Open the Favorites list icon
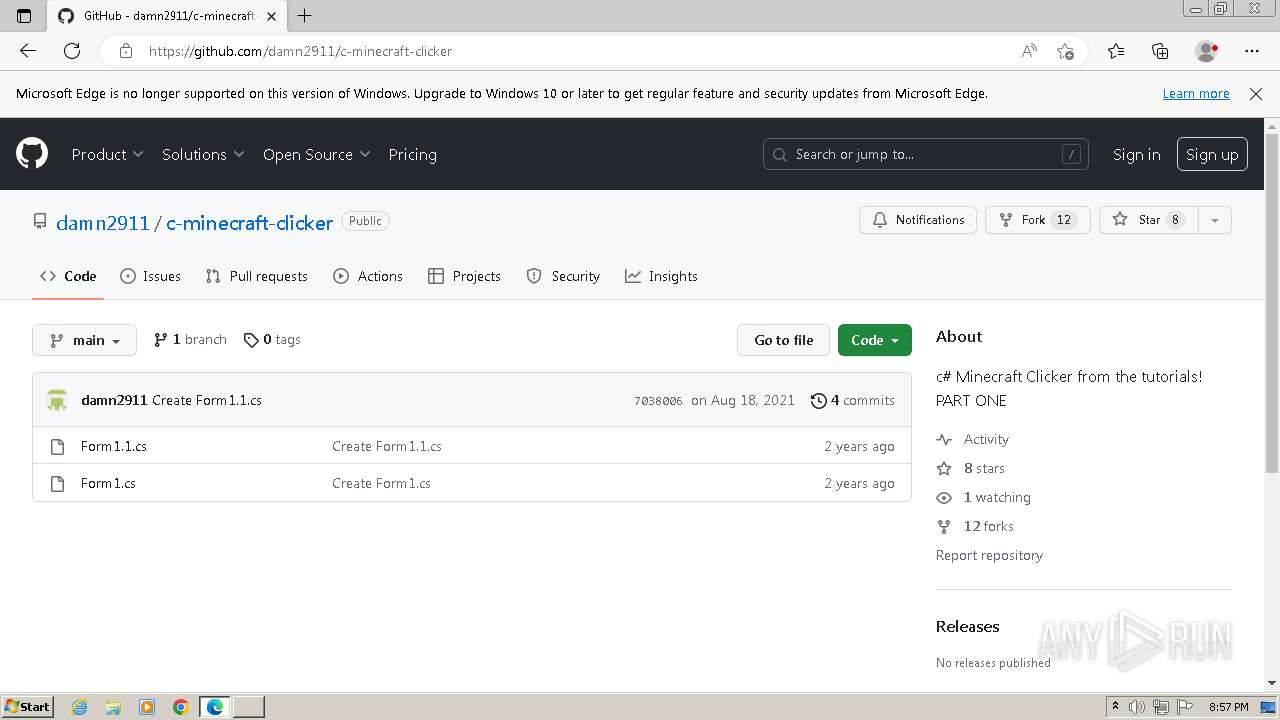 point(1116,51)
